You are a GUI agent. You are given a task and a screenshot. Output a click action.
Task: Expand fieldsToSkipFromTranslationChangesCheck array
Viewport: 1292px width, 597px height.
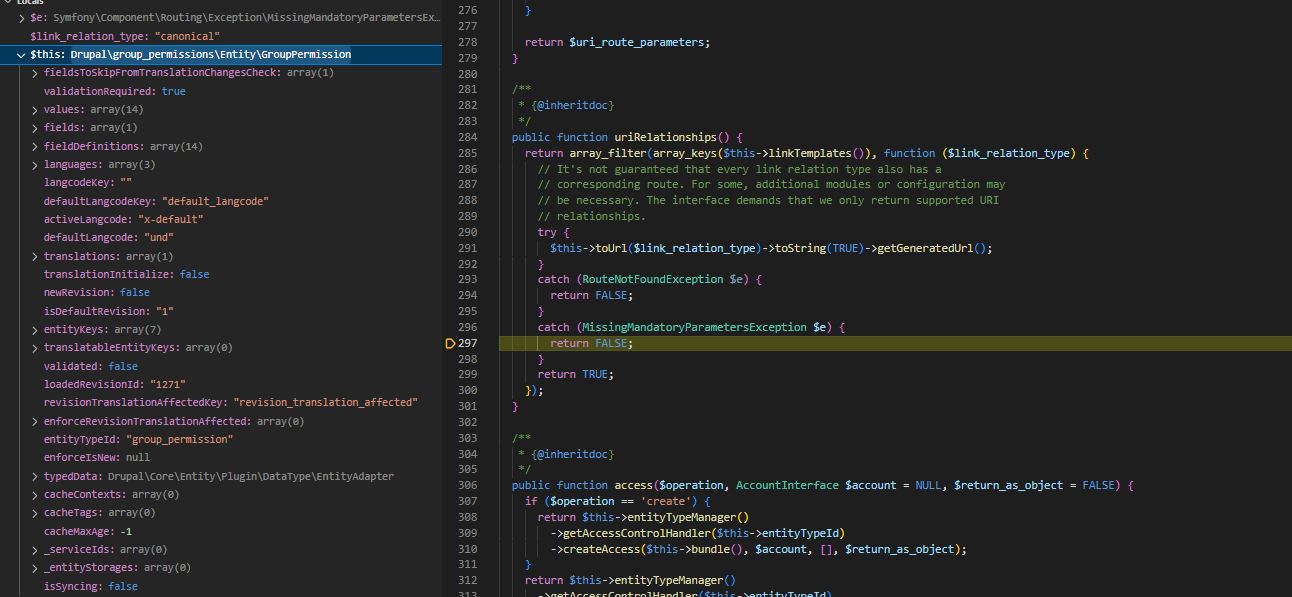pos(36,73)
